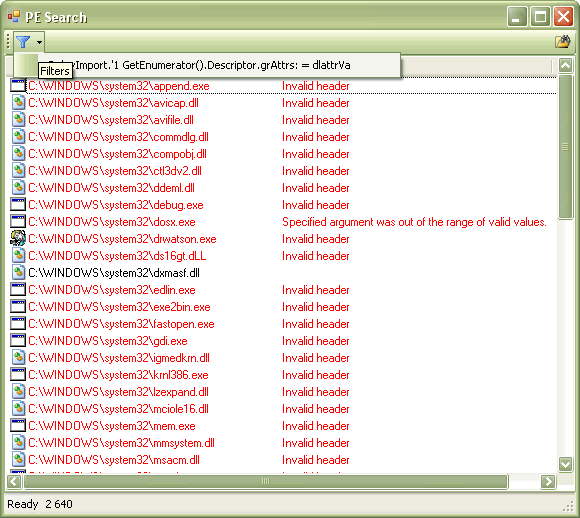
Task: Select row C:\WINDOWS\system32\ddeml.dll
Action: pyautogui.click(x=283, y=188)
